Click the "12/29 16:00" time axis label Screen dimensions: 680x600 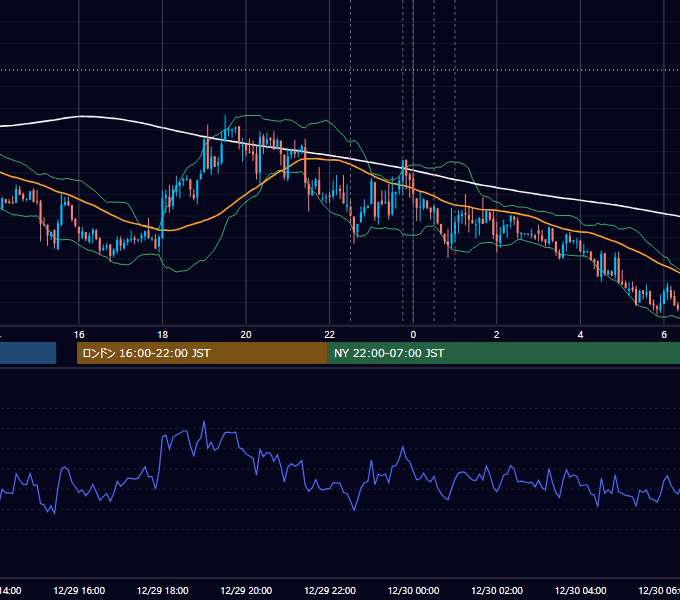[x=79, y=590]
